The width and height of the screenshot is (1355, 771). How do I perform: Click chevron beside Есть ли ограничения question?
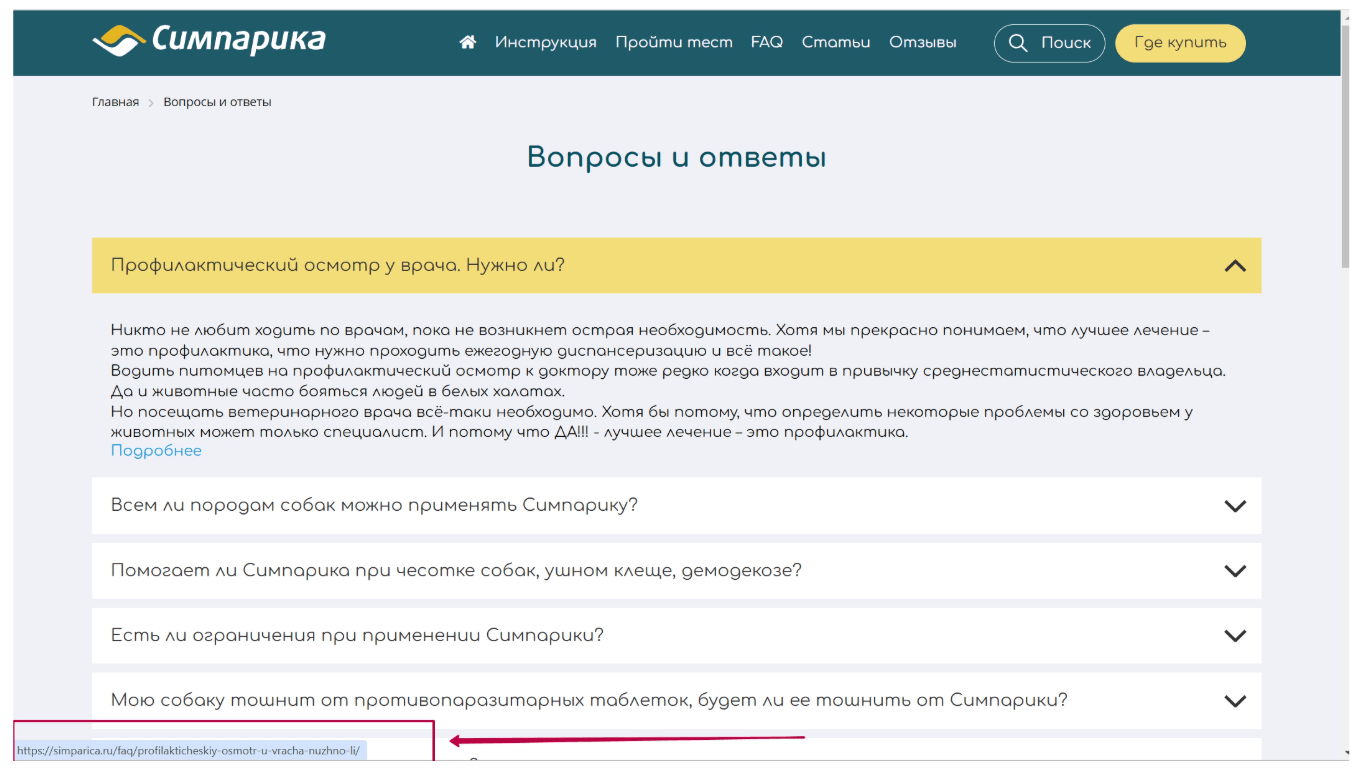click(x=1235, y=636)
